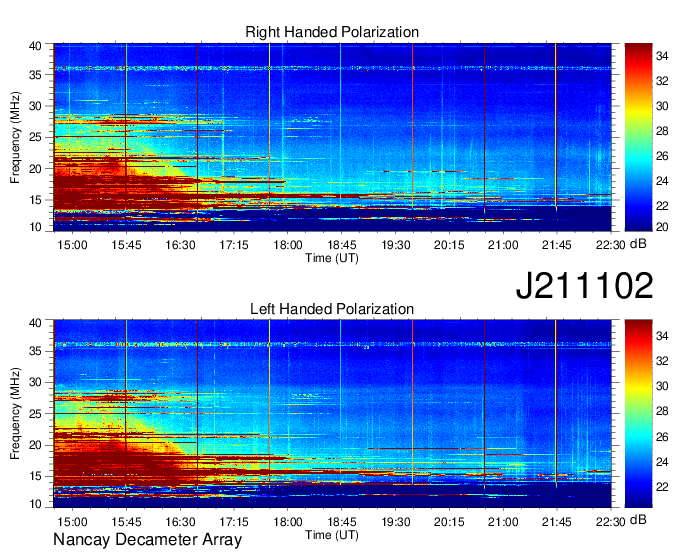The height and width of the screenshot is (552, 680).
Task: Click 21:45 tick label under Right Handed plot
Action: coord(557,245)
